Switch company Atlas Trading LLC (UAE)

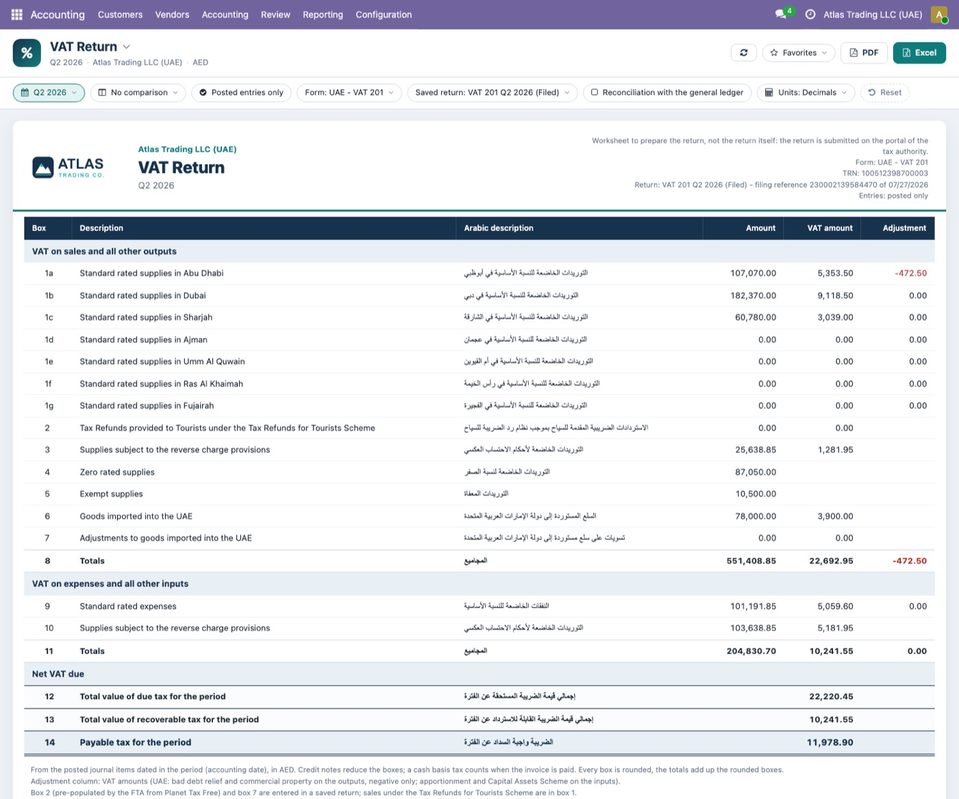(x=872, y=14)
